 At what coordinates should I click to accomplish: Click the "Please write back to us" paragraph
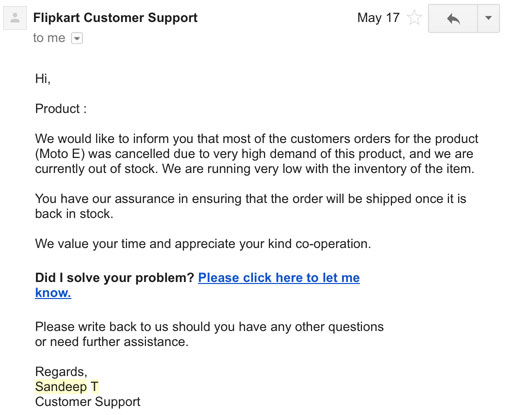click(209, 334)
